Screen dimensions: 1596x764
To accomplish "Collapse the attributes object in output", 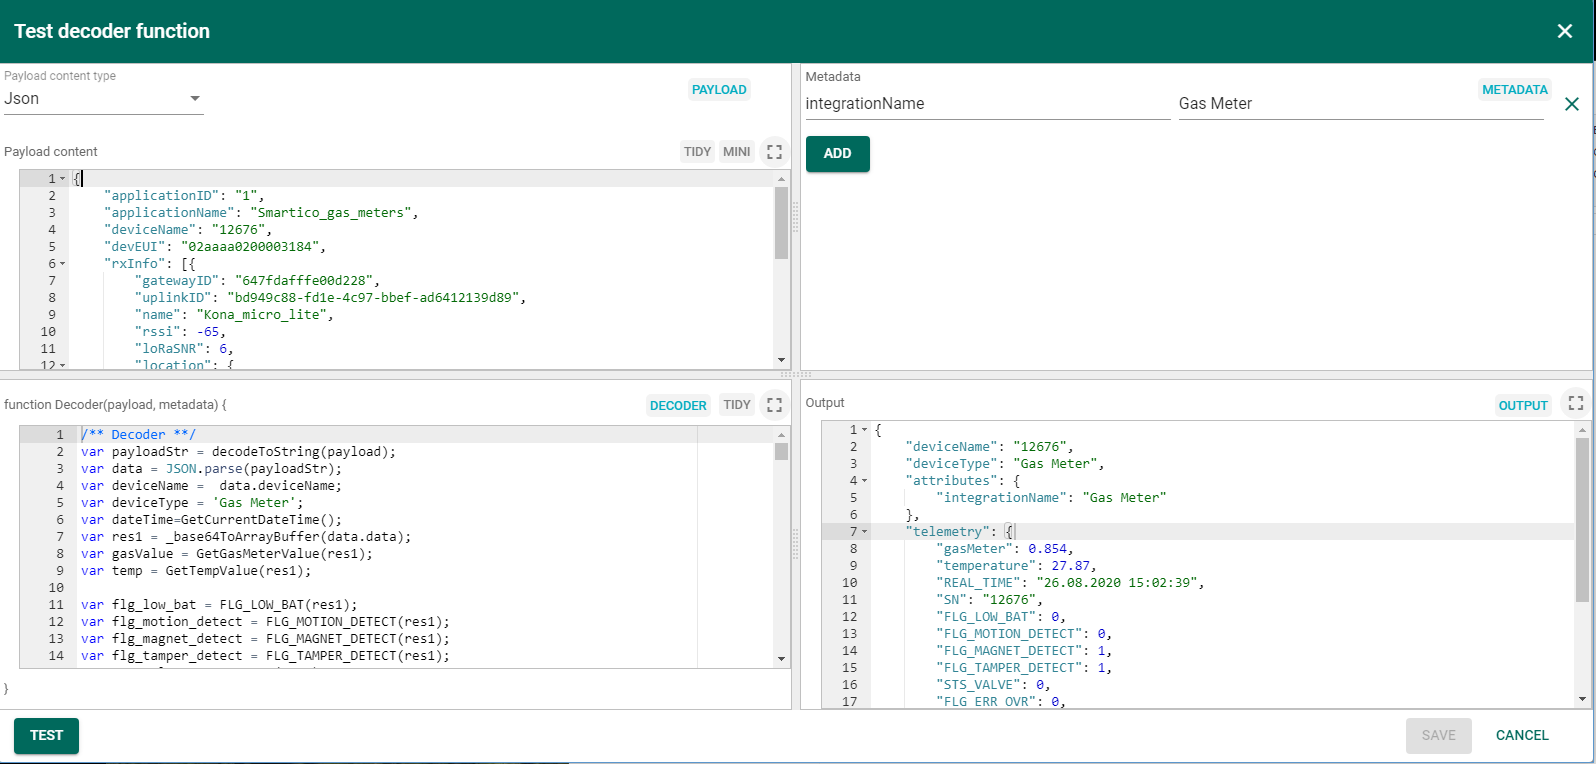I will coord(865,481).
